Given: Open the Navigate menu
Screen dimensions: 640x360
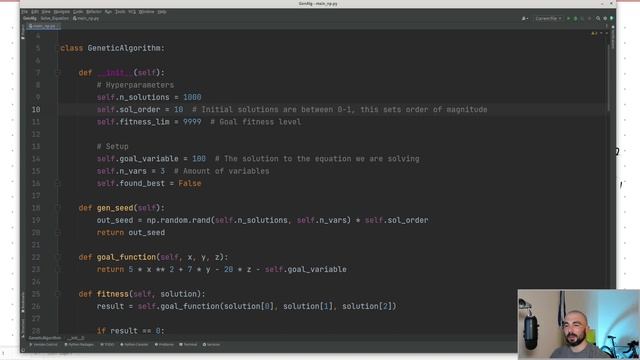Looking at the screenshot, I should (62, 12).
